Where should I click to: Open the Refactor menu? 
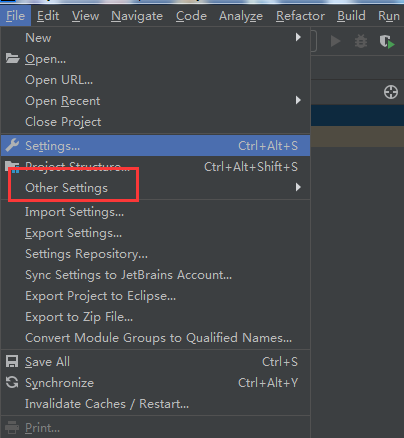[300, 16]
